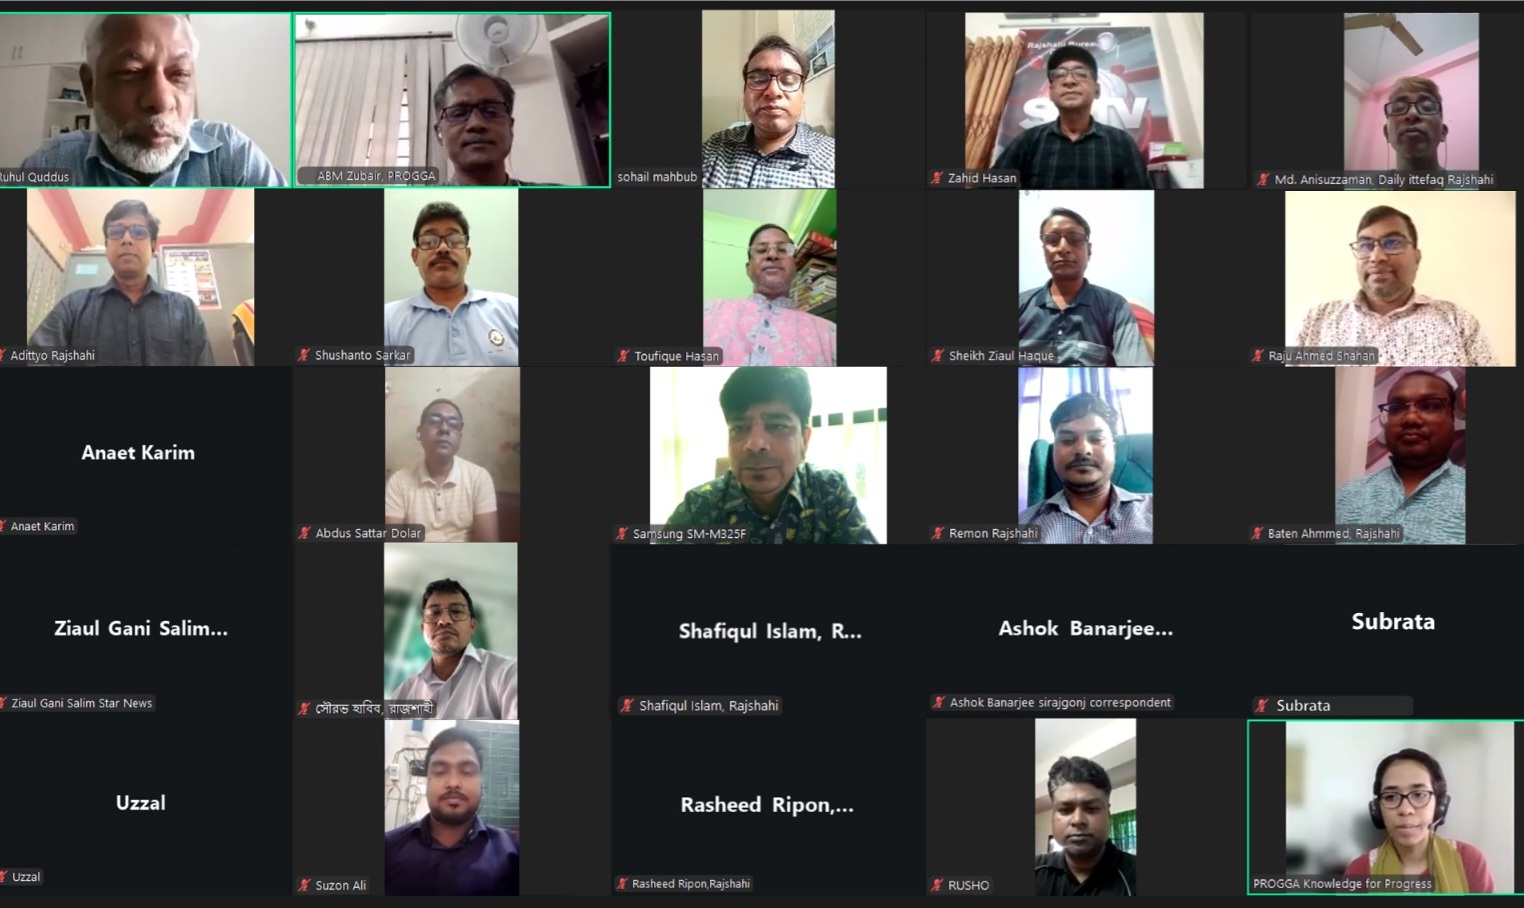The image size is (1524, 908).
Task: Select PROGGA Knowledge for Progress video tile
Action: point(1386,807)
